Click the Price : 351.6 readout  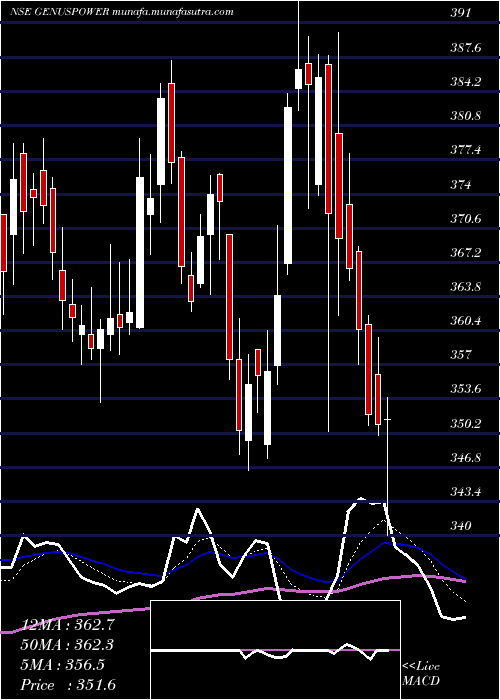coord(68,685)
